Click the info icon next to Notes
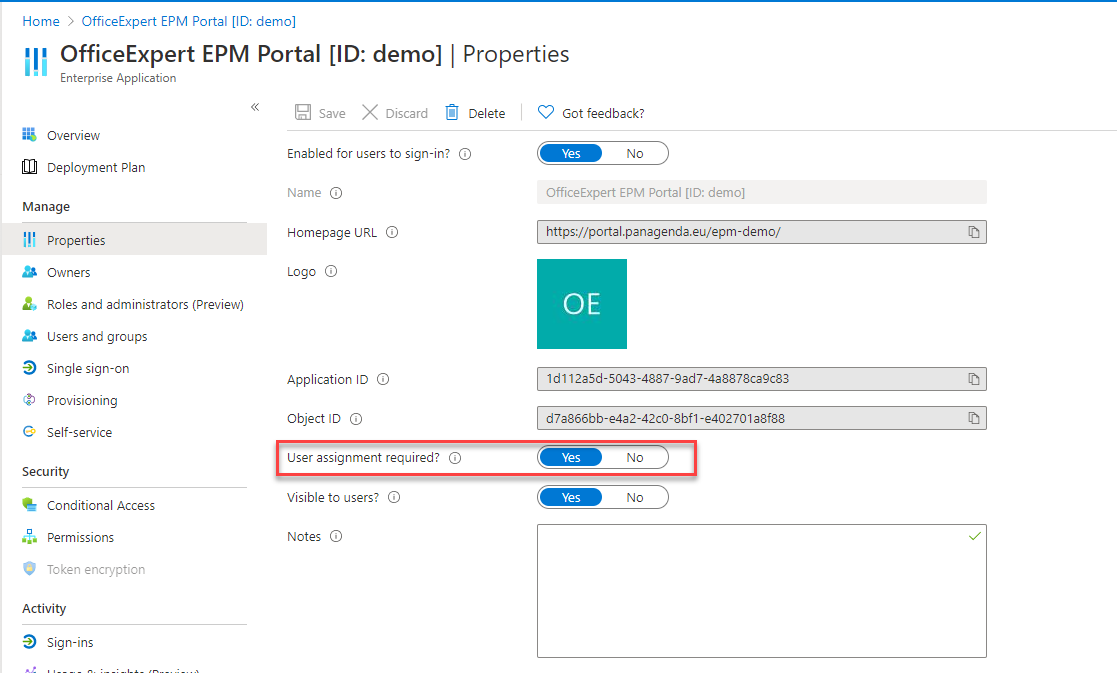Viewport: 1117px width, 673px height. (x=336, y=537)
